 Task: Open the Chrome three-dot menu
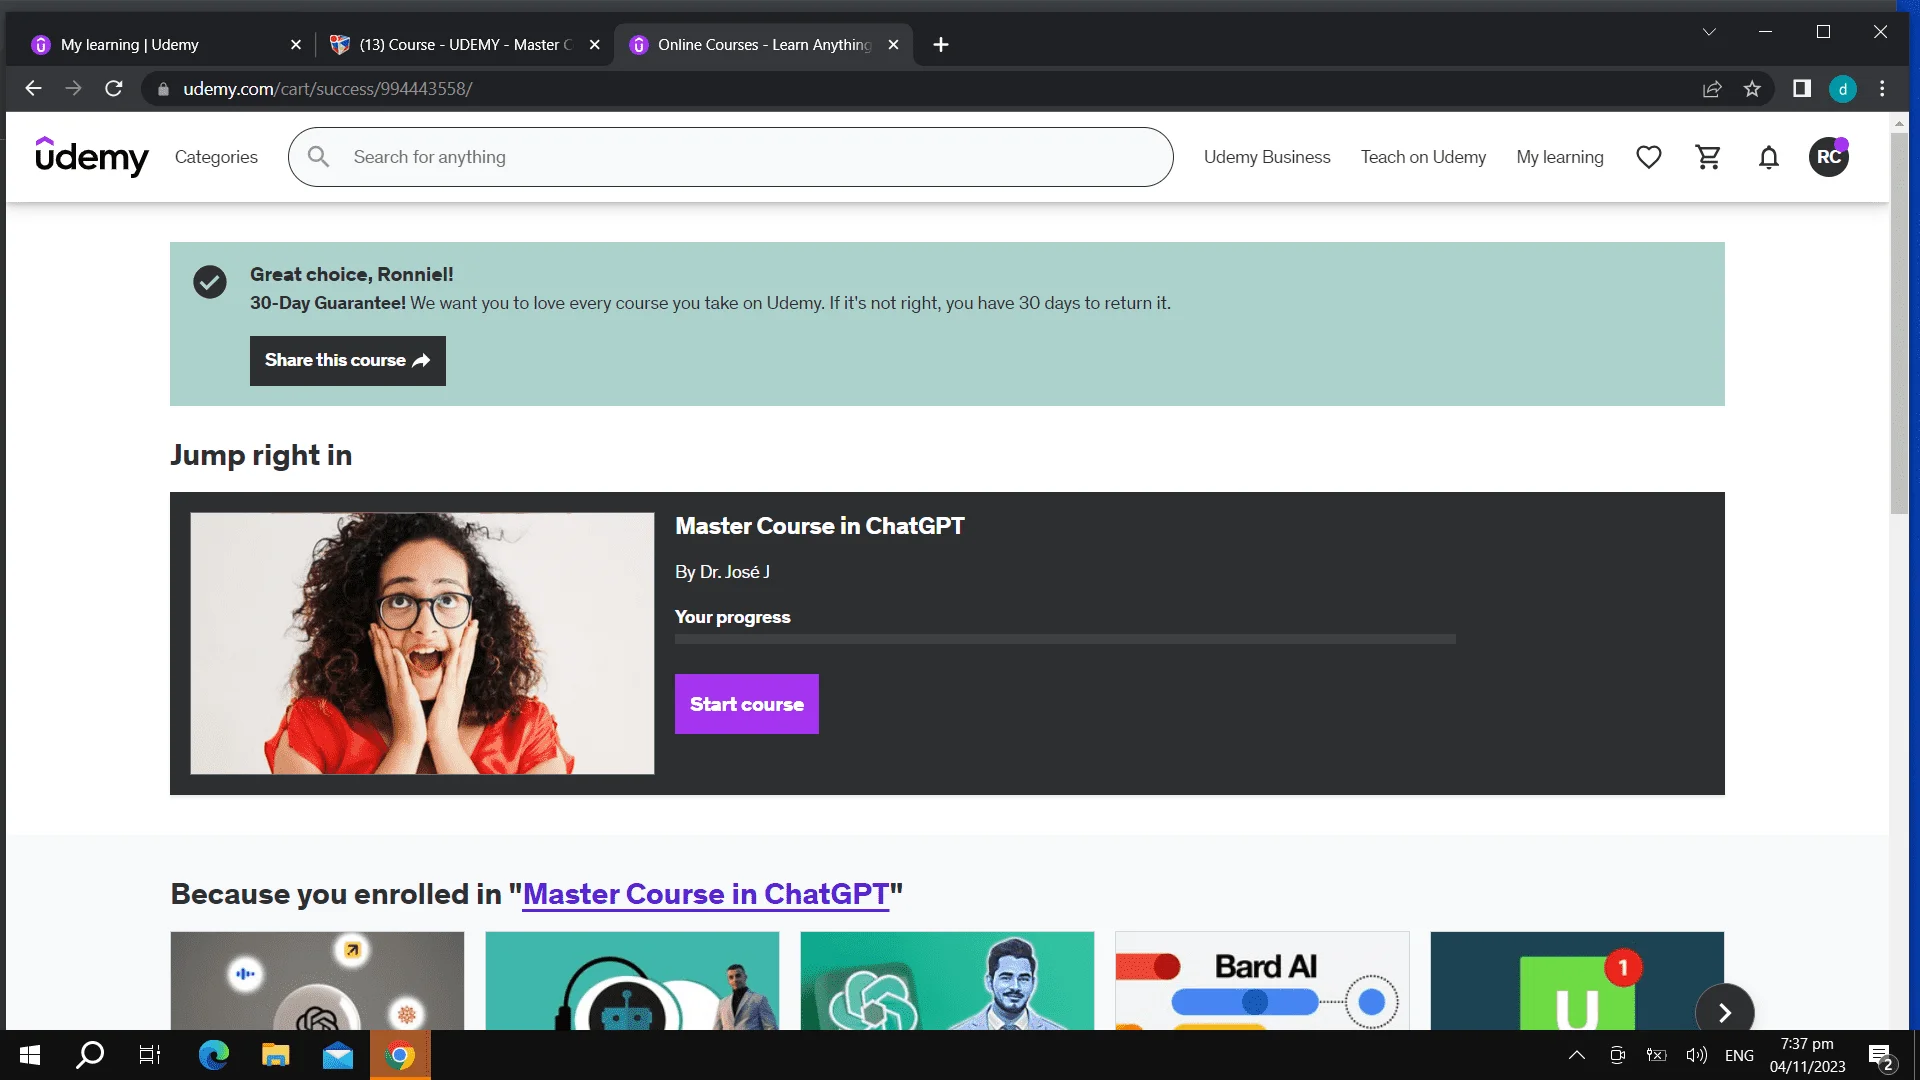(x=1882, y=89)
